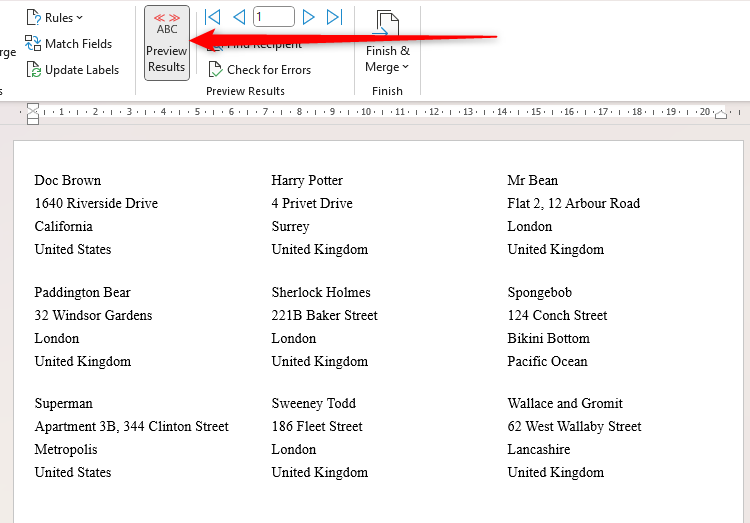
Task: Click the text '1640 Riverside Drive'
Action: pyautogui.click(x=96, y=203)
